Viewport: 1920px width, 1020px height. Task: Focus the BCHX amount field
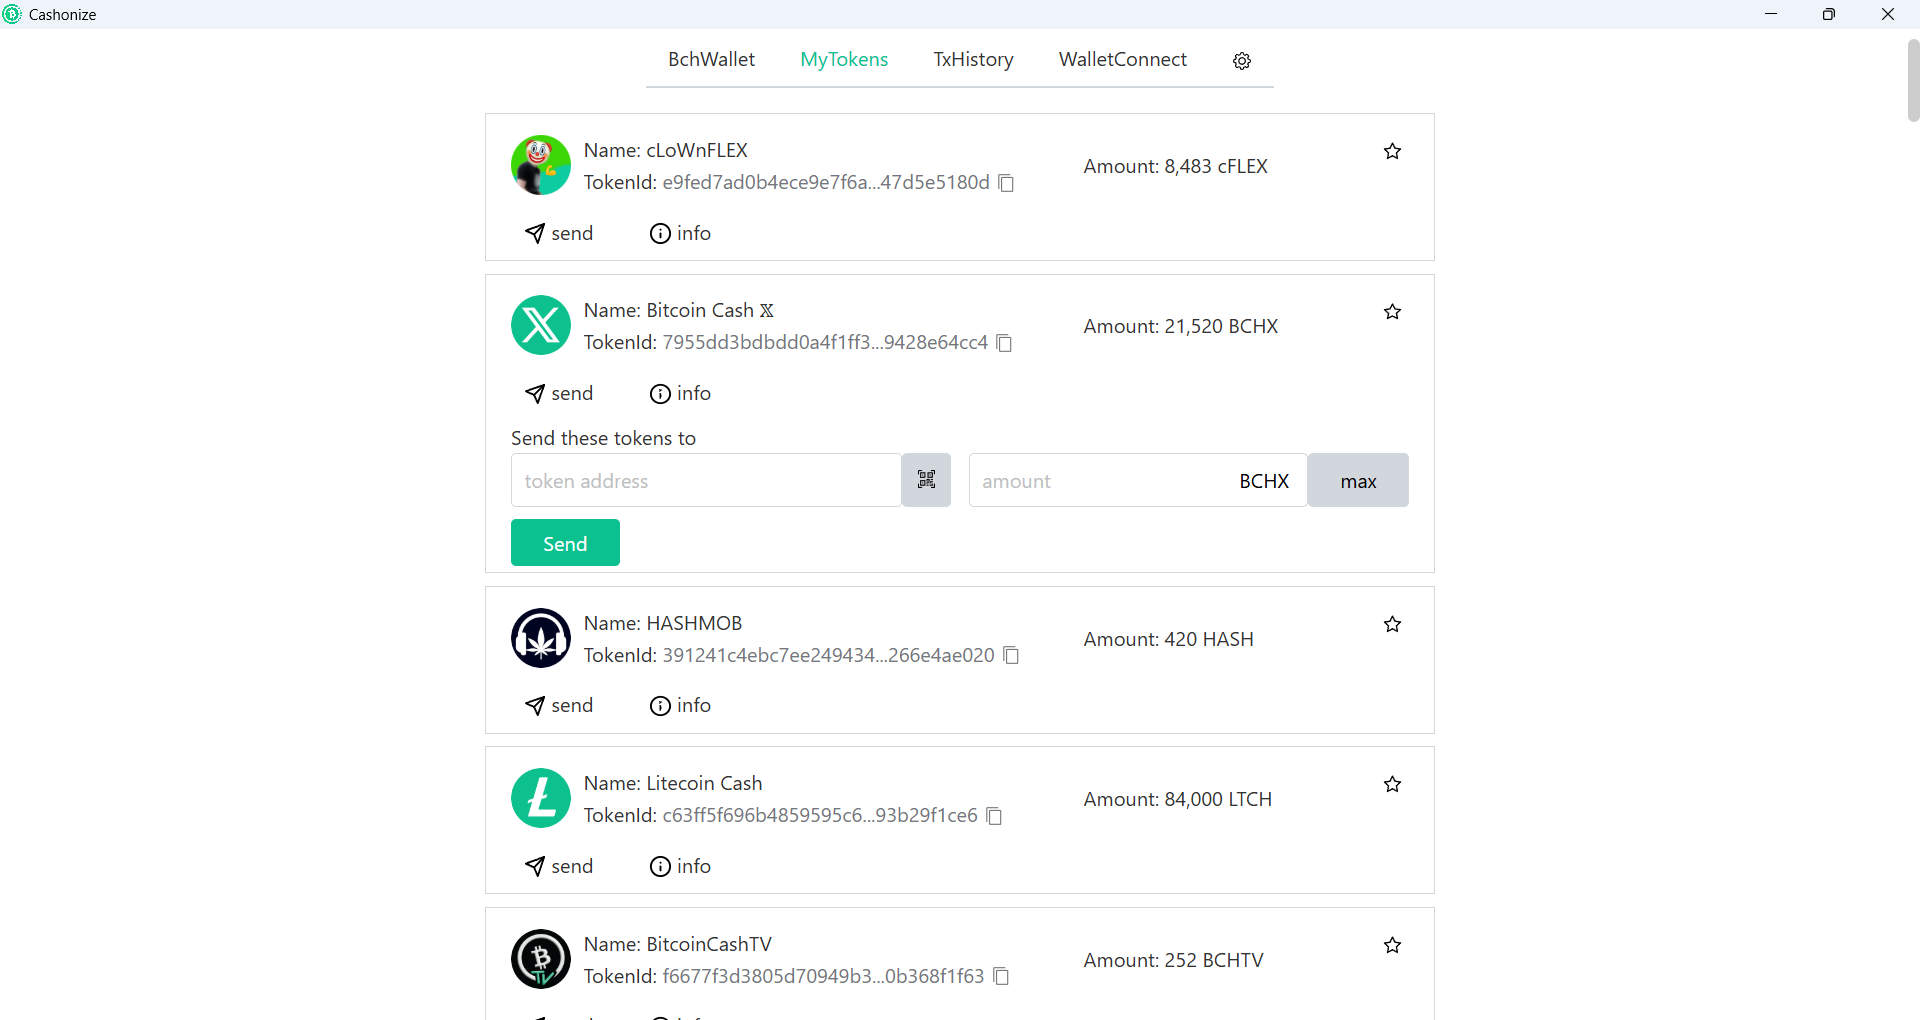pyautogui.click(x=1138, y=480)
